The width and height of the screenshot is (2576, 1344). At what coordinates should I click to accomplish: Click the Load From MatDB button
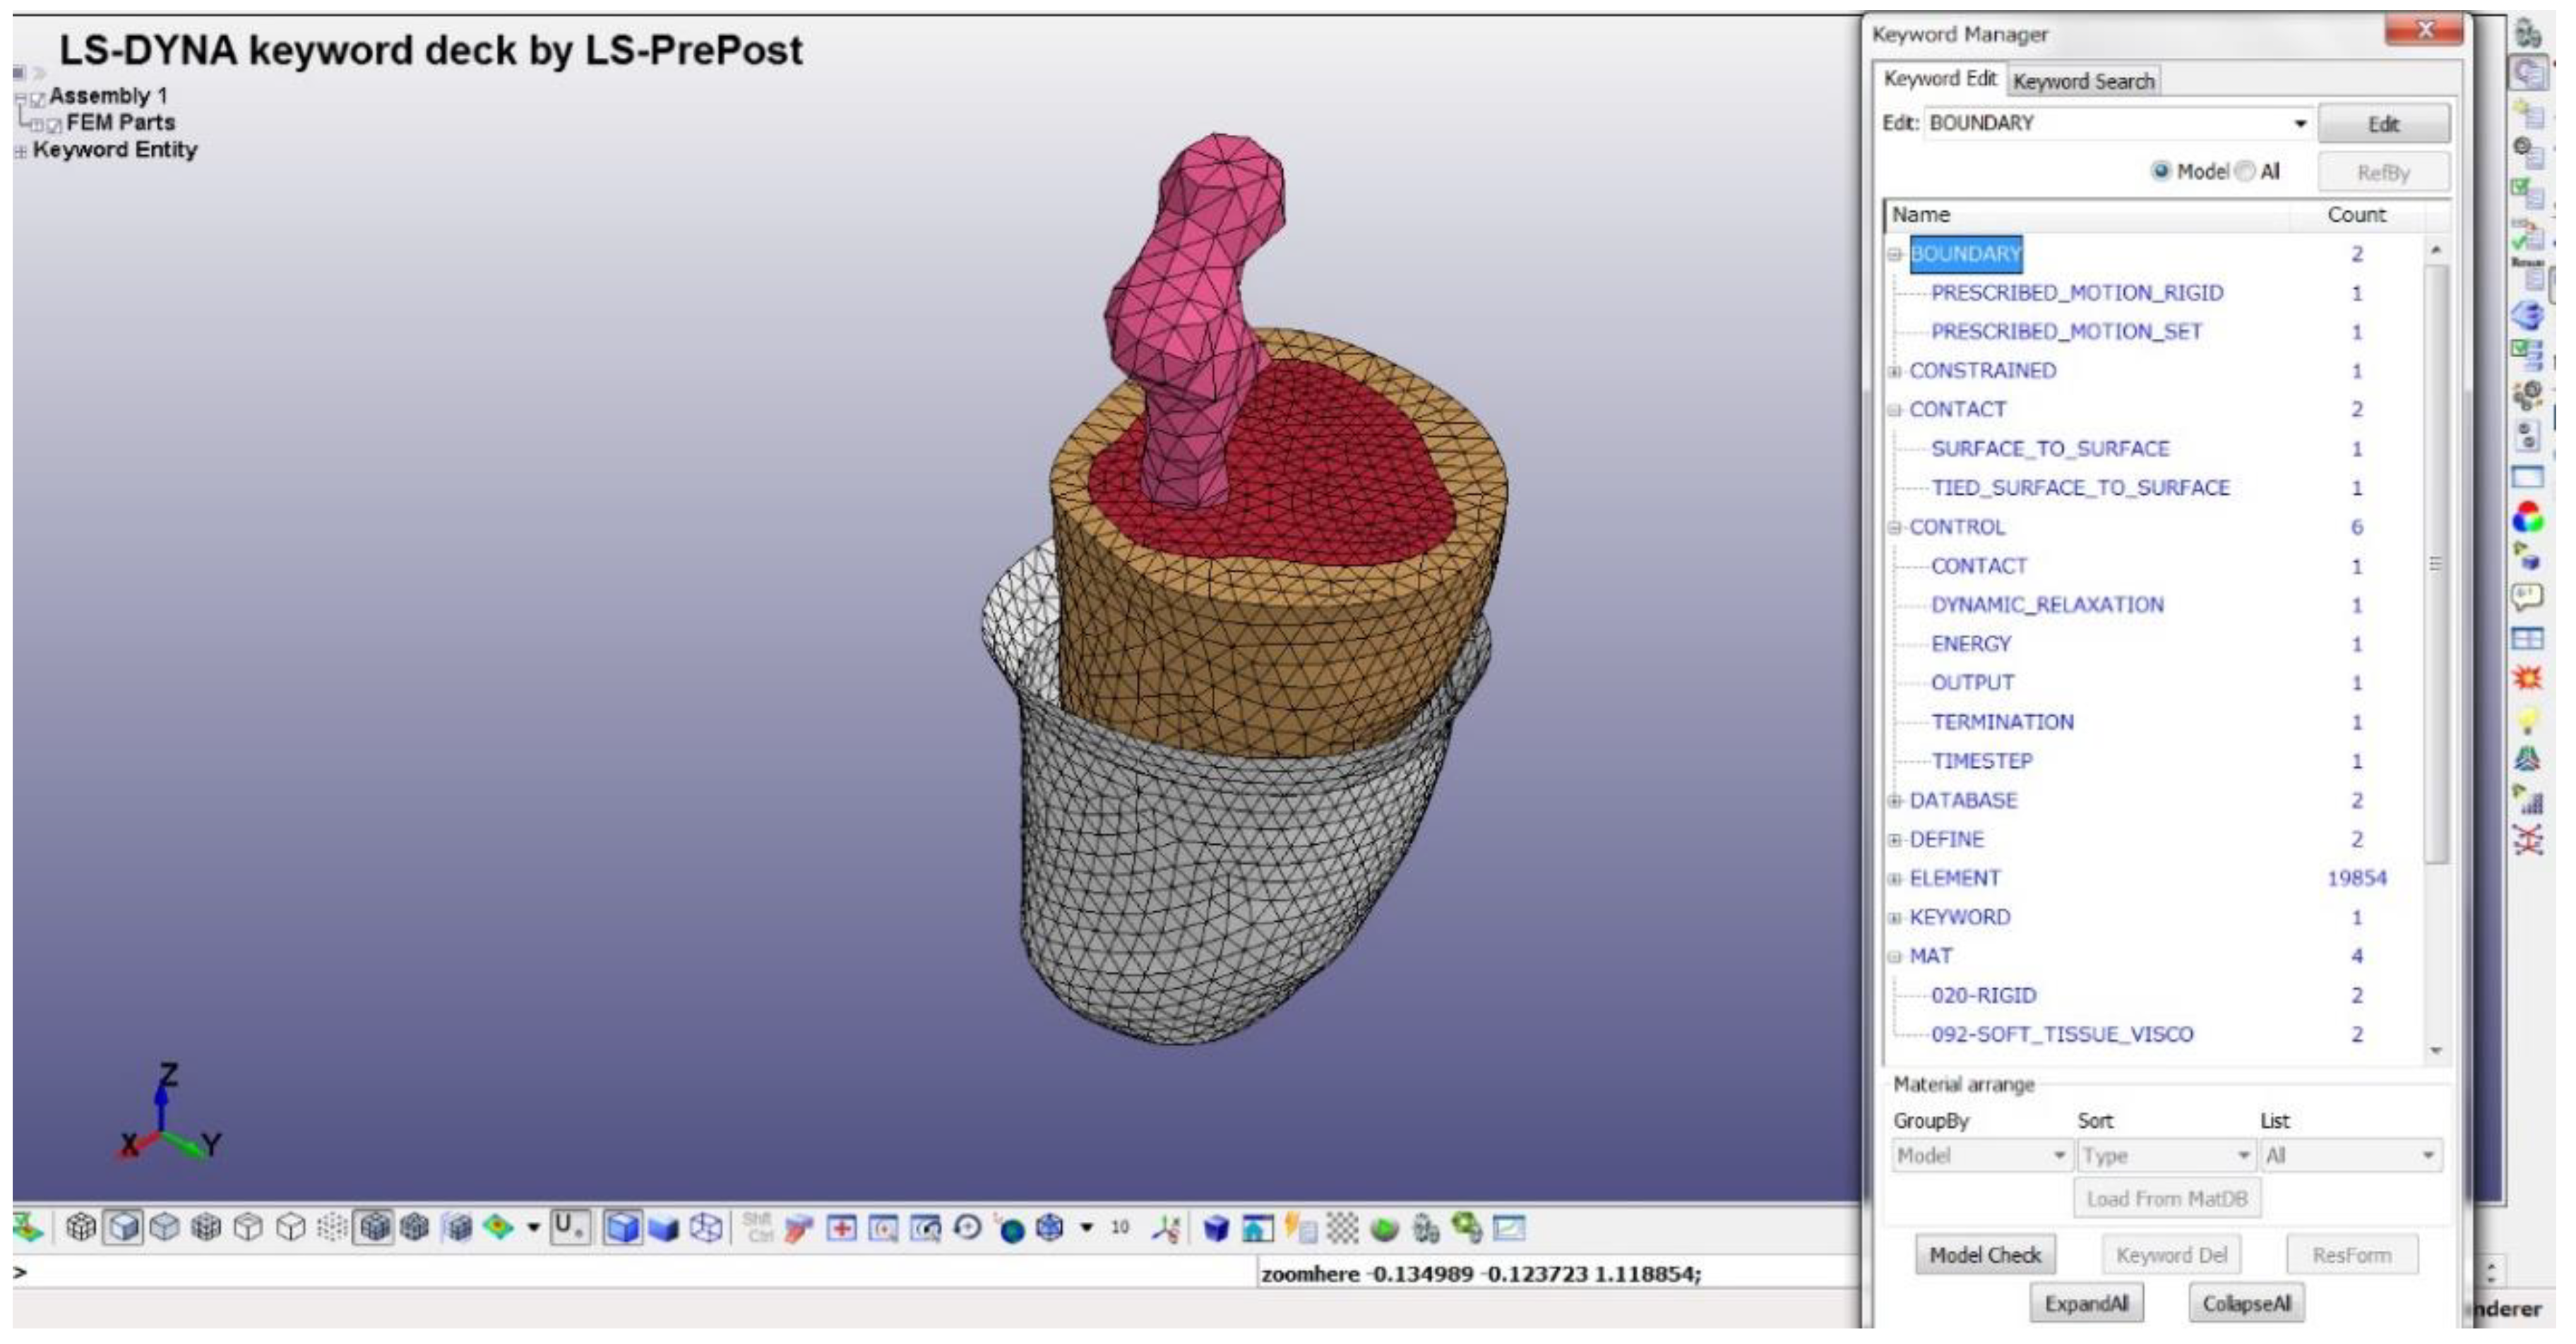[2167, 1198]
